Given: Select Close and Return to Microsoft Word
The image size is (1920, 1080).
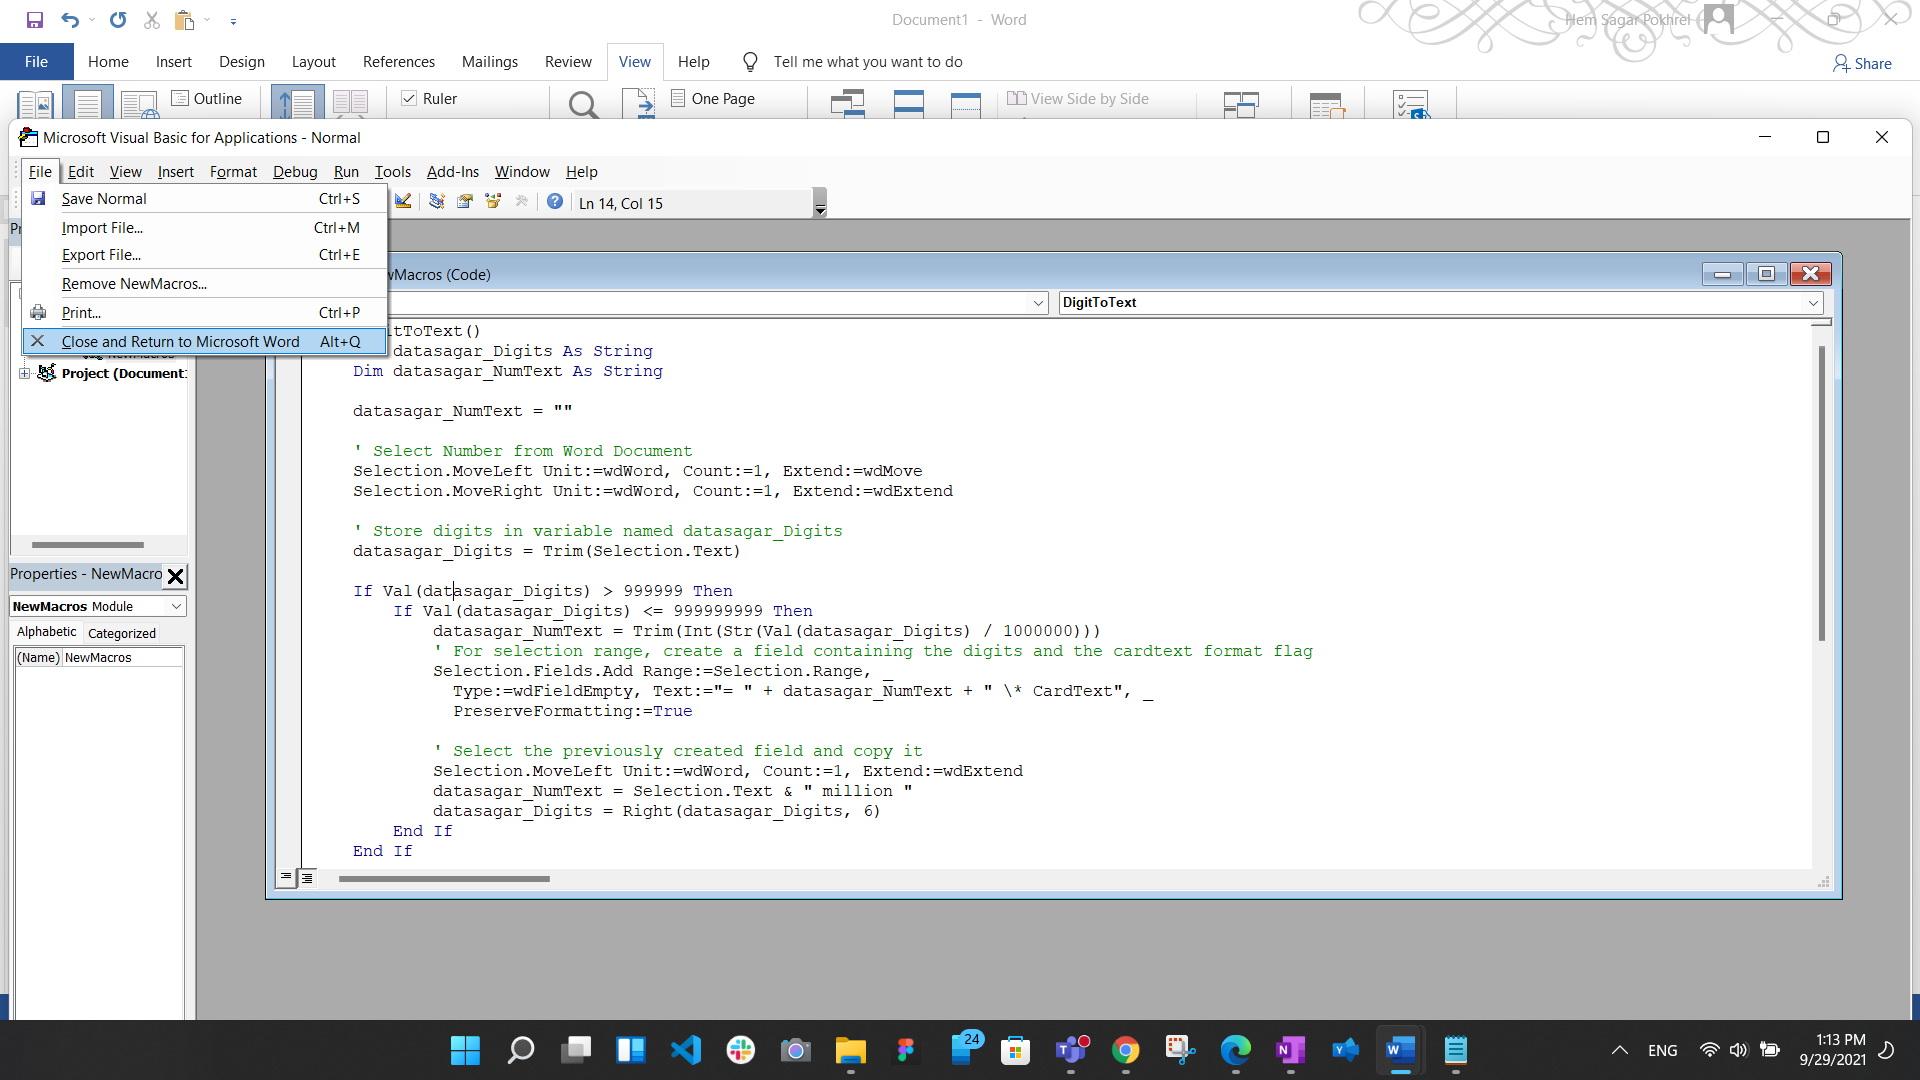Looking at the screenshot, I should click(205, 342).
